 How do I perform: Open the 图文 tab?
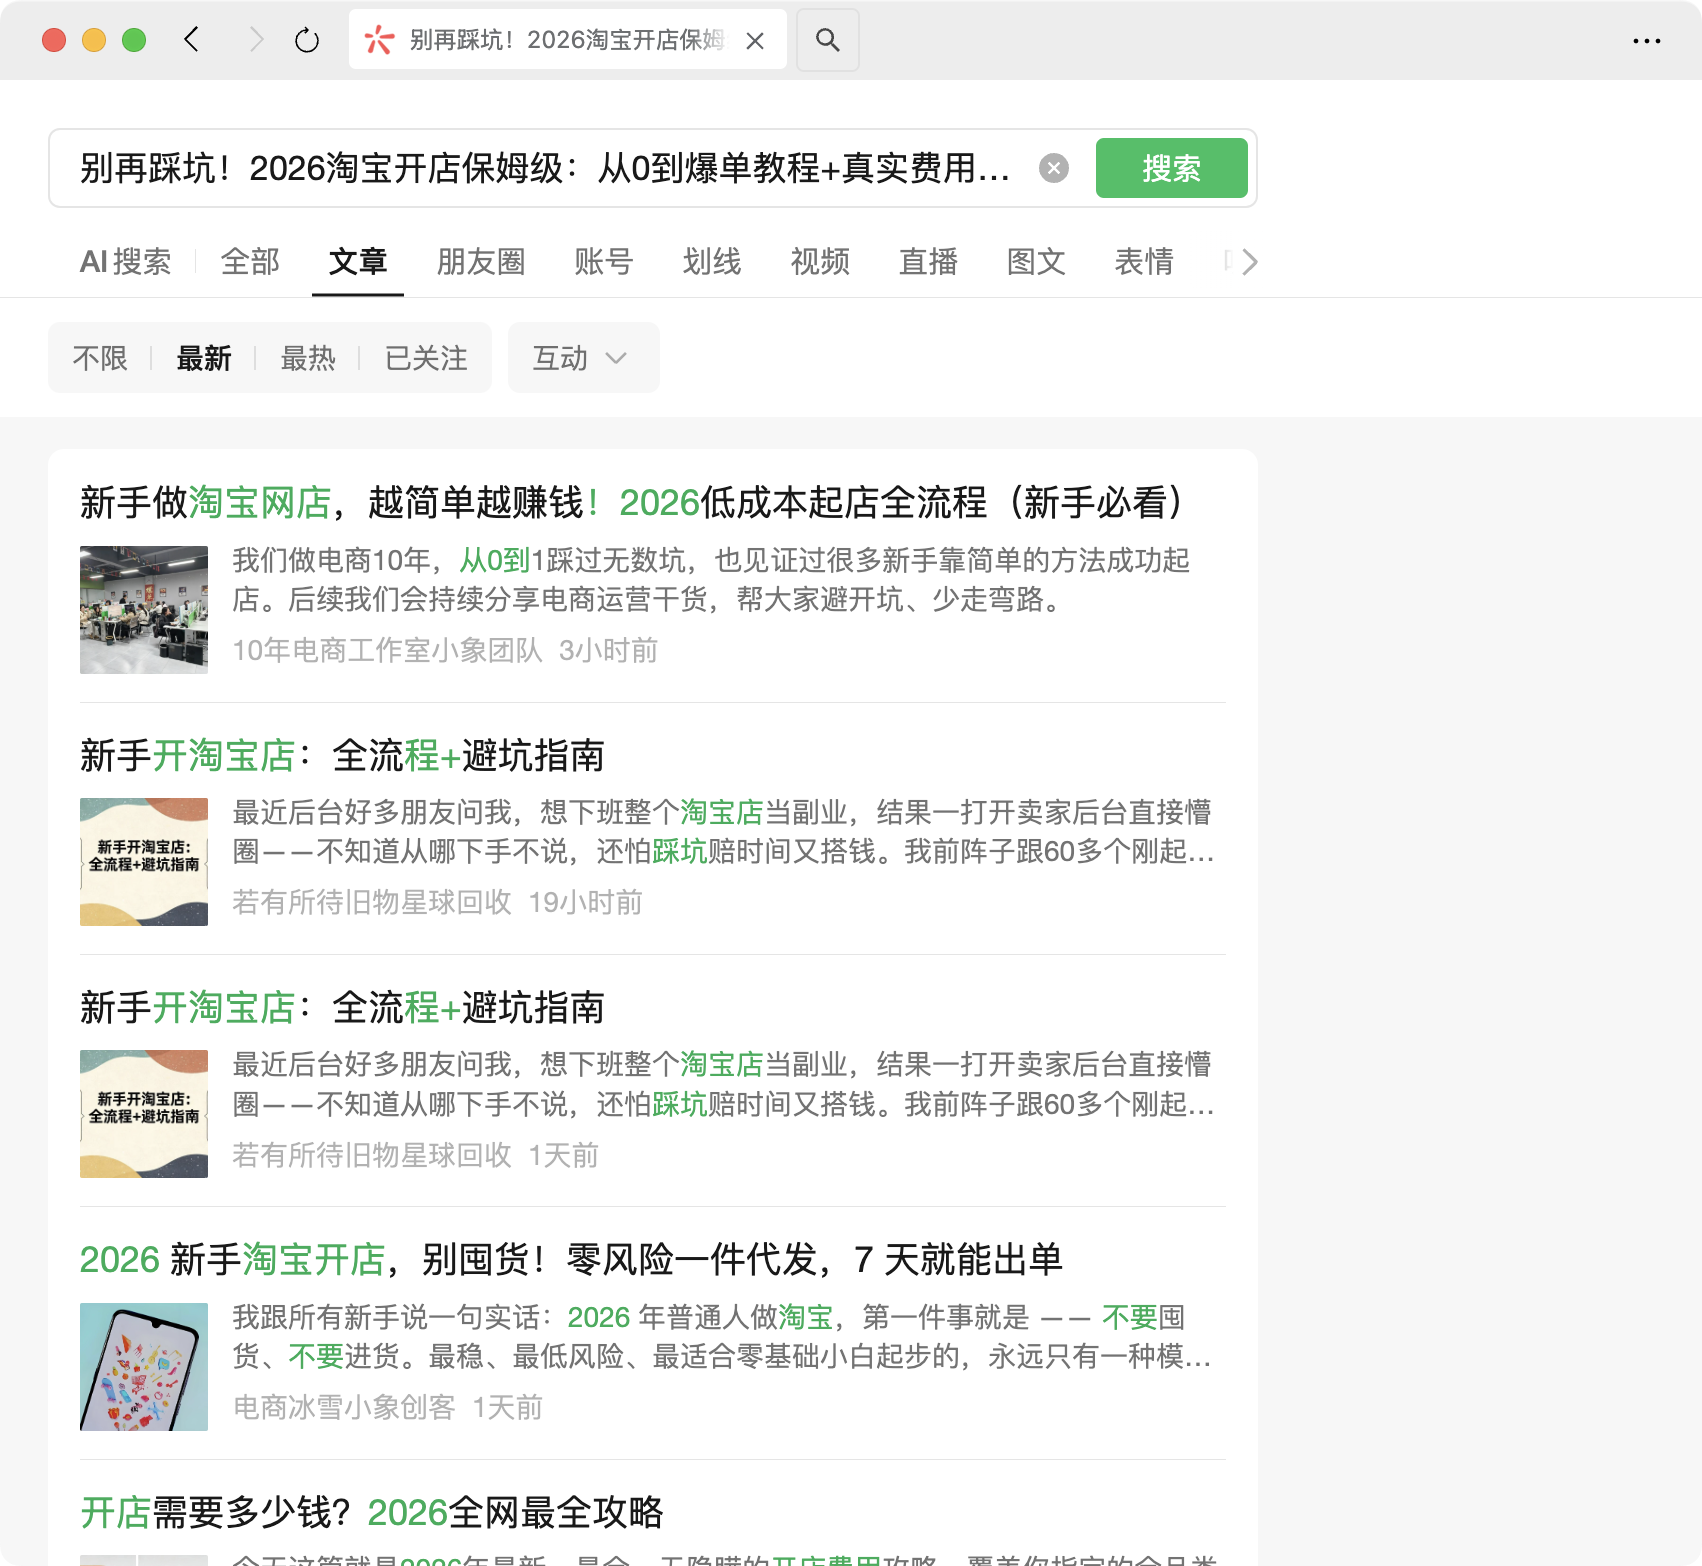pyautogui.click(x=1036, y=262)
